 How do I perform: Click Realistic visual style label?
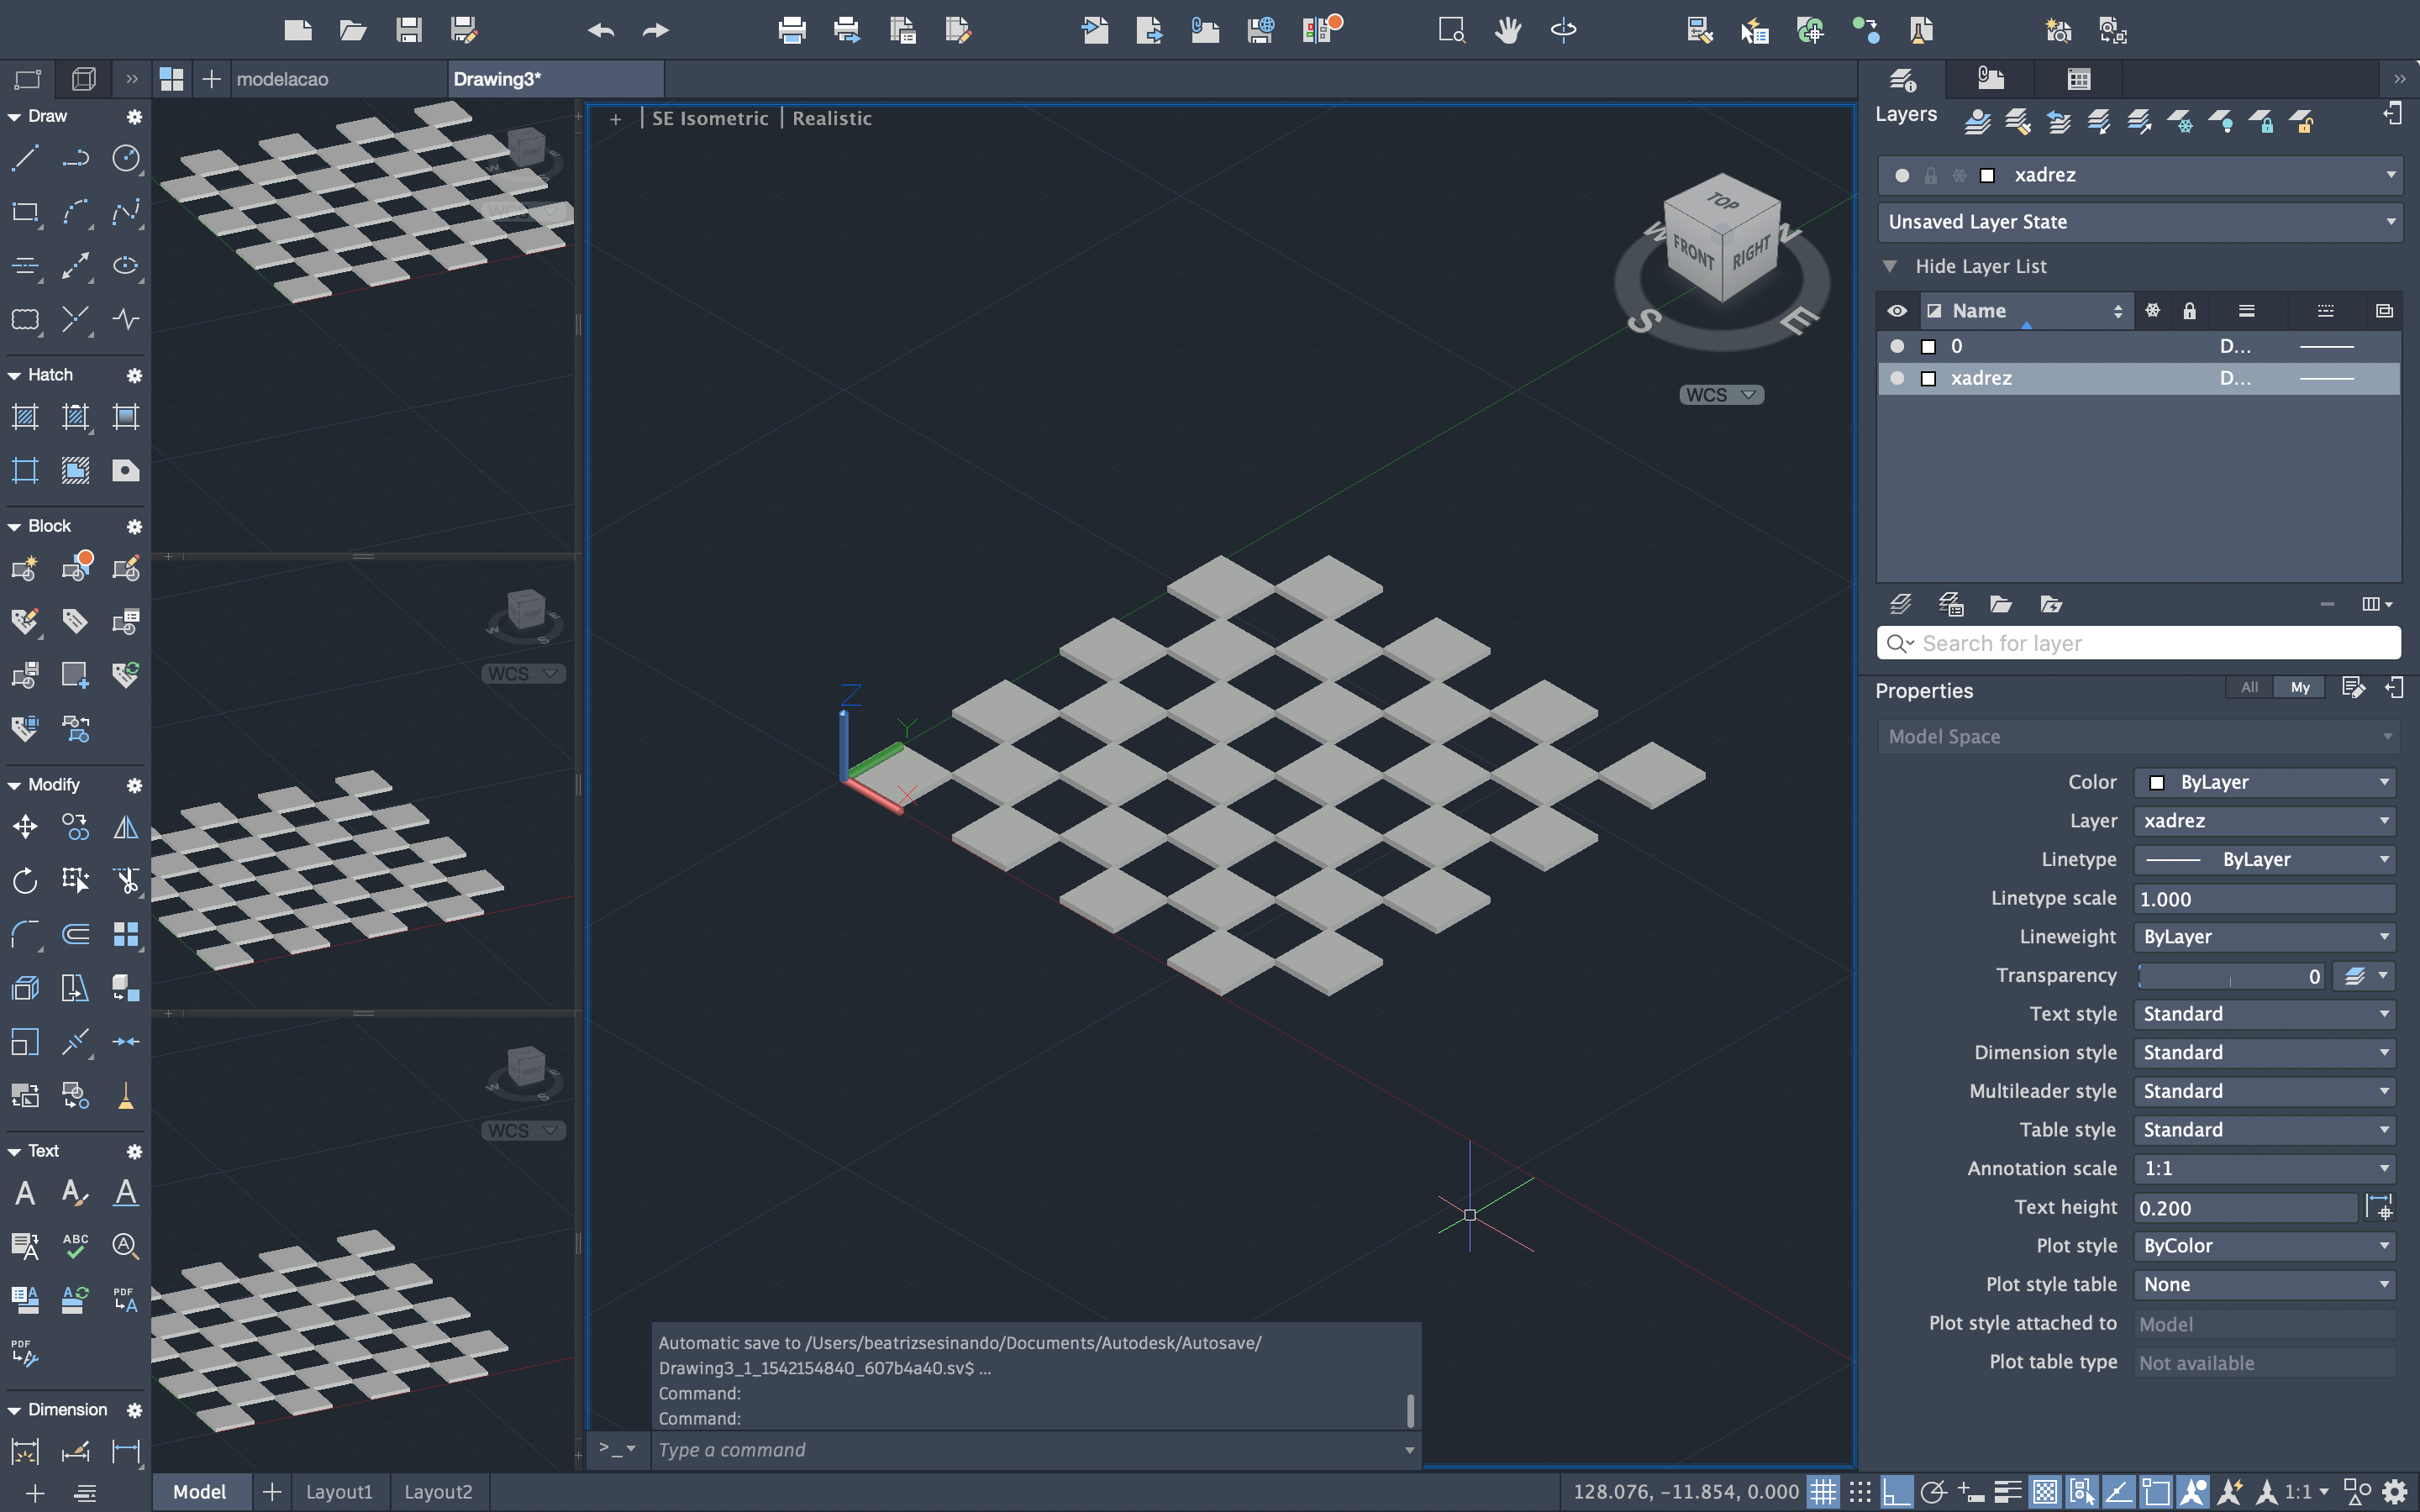click(x=832, y=118)
